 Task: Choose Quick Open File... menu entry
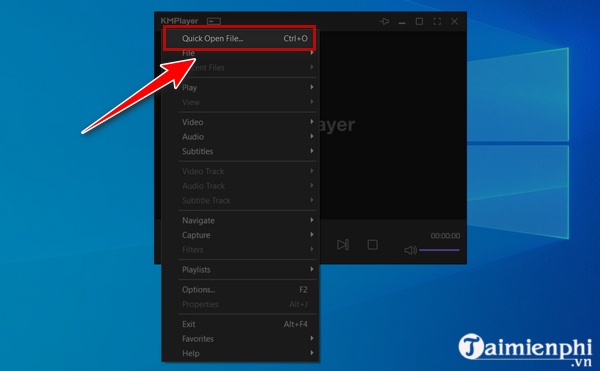(x=240, y=38)
